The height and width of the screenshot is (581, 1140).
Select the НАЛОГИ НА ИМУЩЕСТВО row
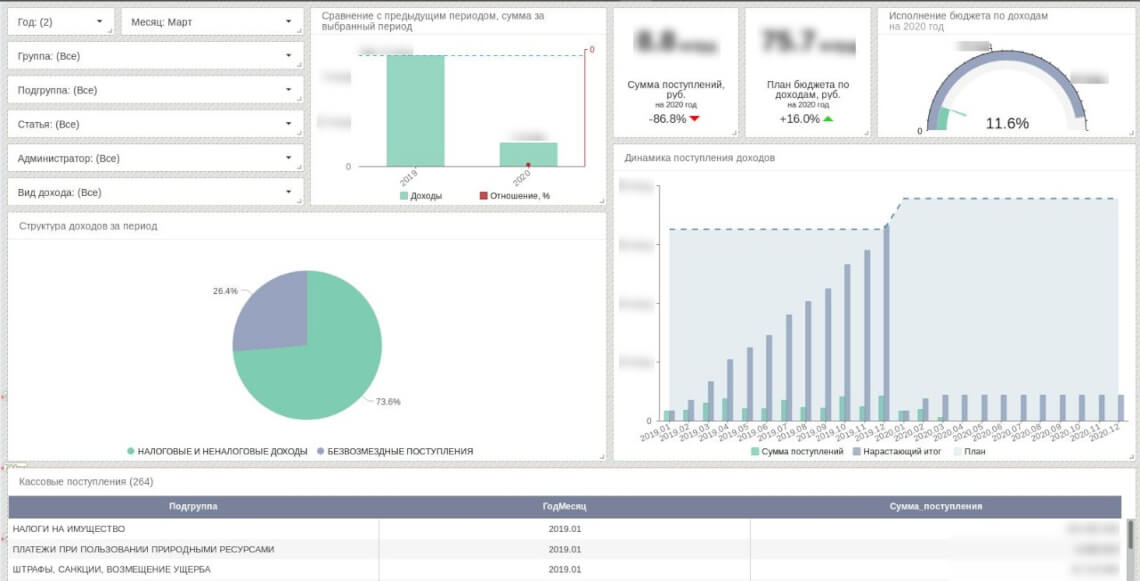tap(565, 529)
